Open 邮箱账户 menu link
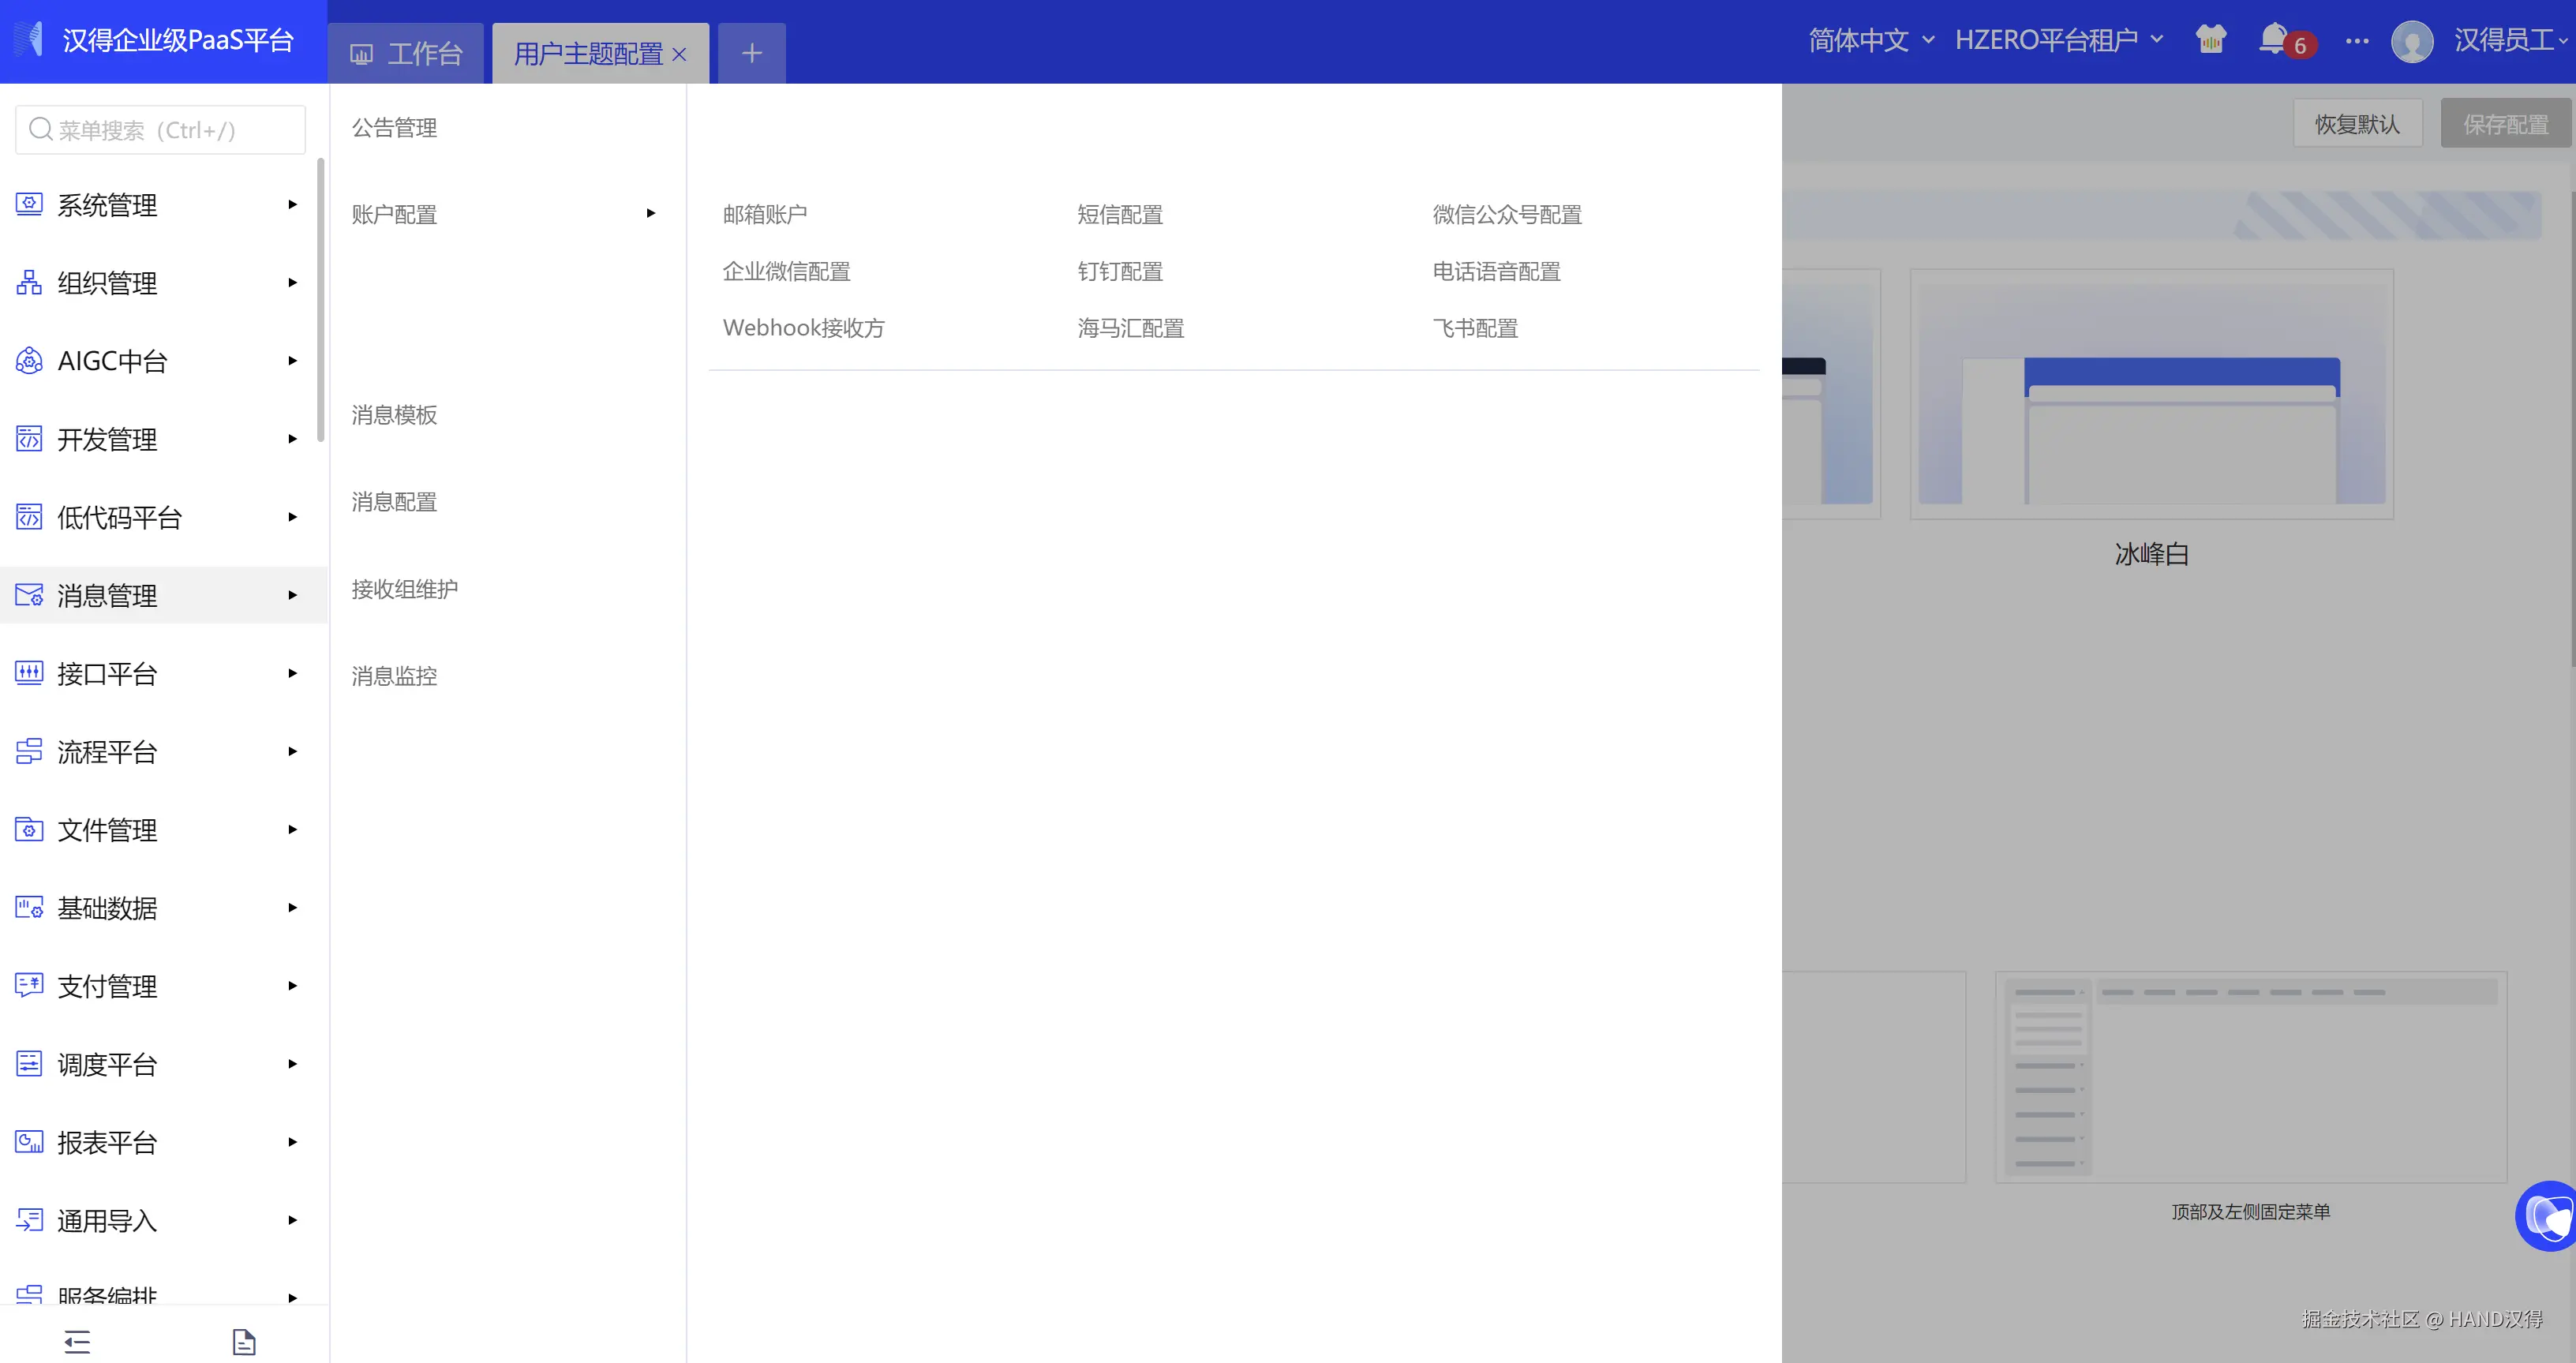Viewport: 2576px width, 1363px height. [765, 214]
